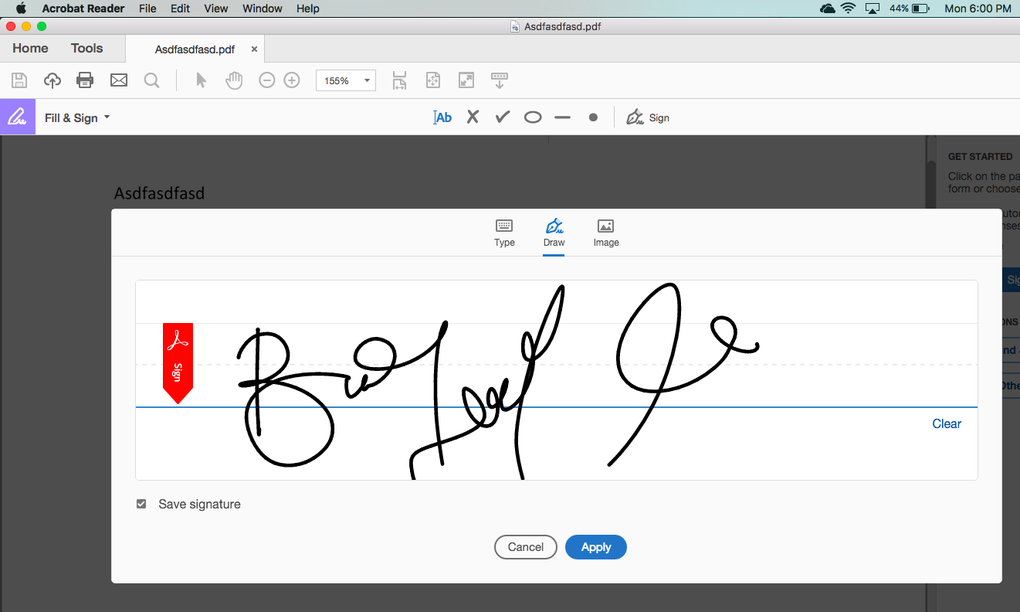Open the File menu
Screen dimensions: 1020x612
[x=148, y=8]
